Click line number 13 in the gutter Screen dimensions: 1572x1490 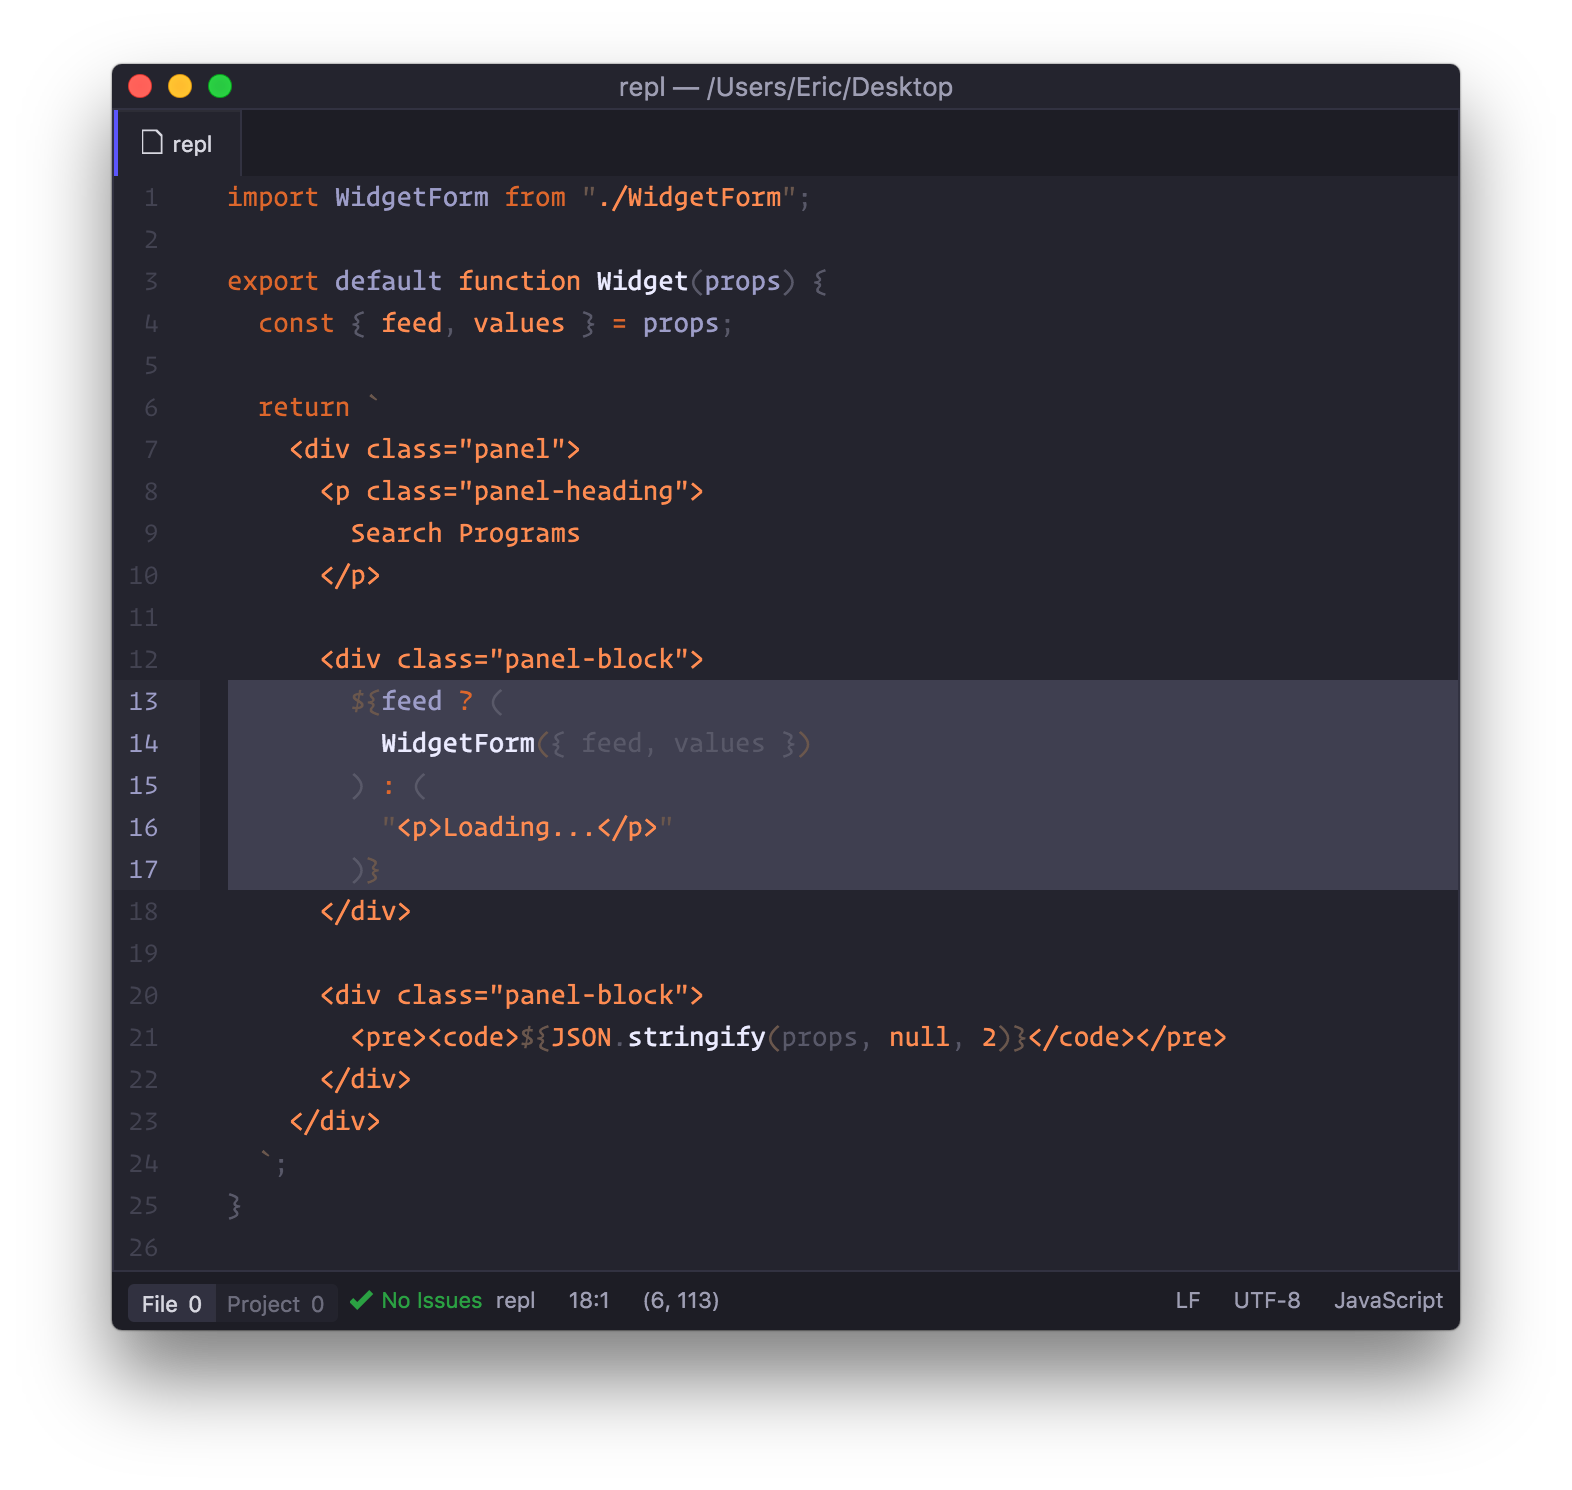point(144,702)
